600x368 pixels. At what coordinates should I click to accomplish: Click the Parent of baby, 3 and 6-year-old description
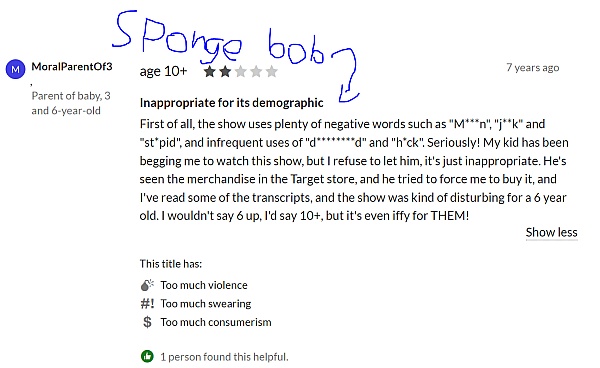pyautogui.click(x=71, y=103)
